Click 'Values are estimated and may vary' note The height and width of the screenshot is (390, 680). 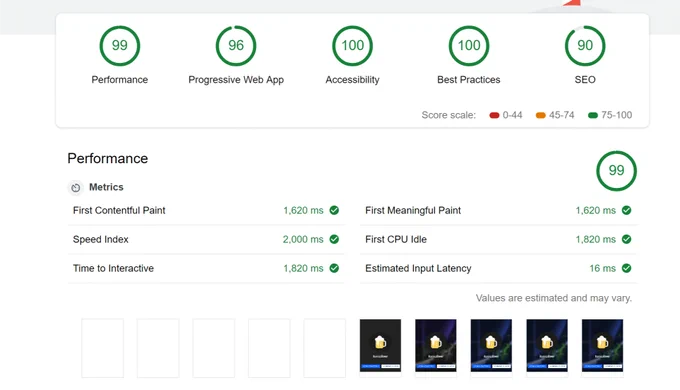(554, 298)
